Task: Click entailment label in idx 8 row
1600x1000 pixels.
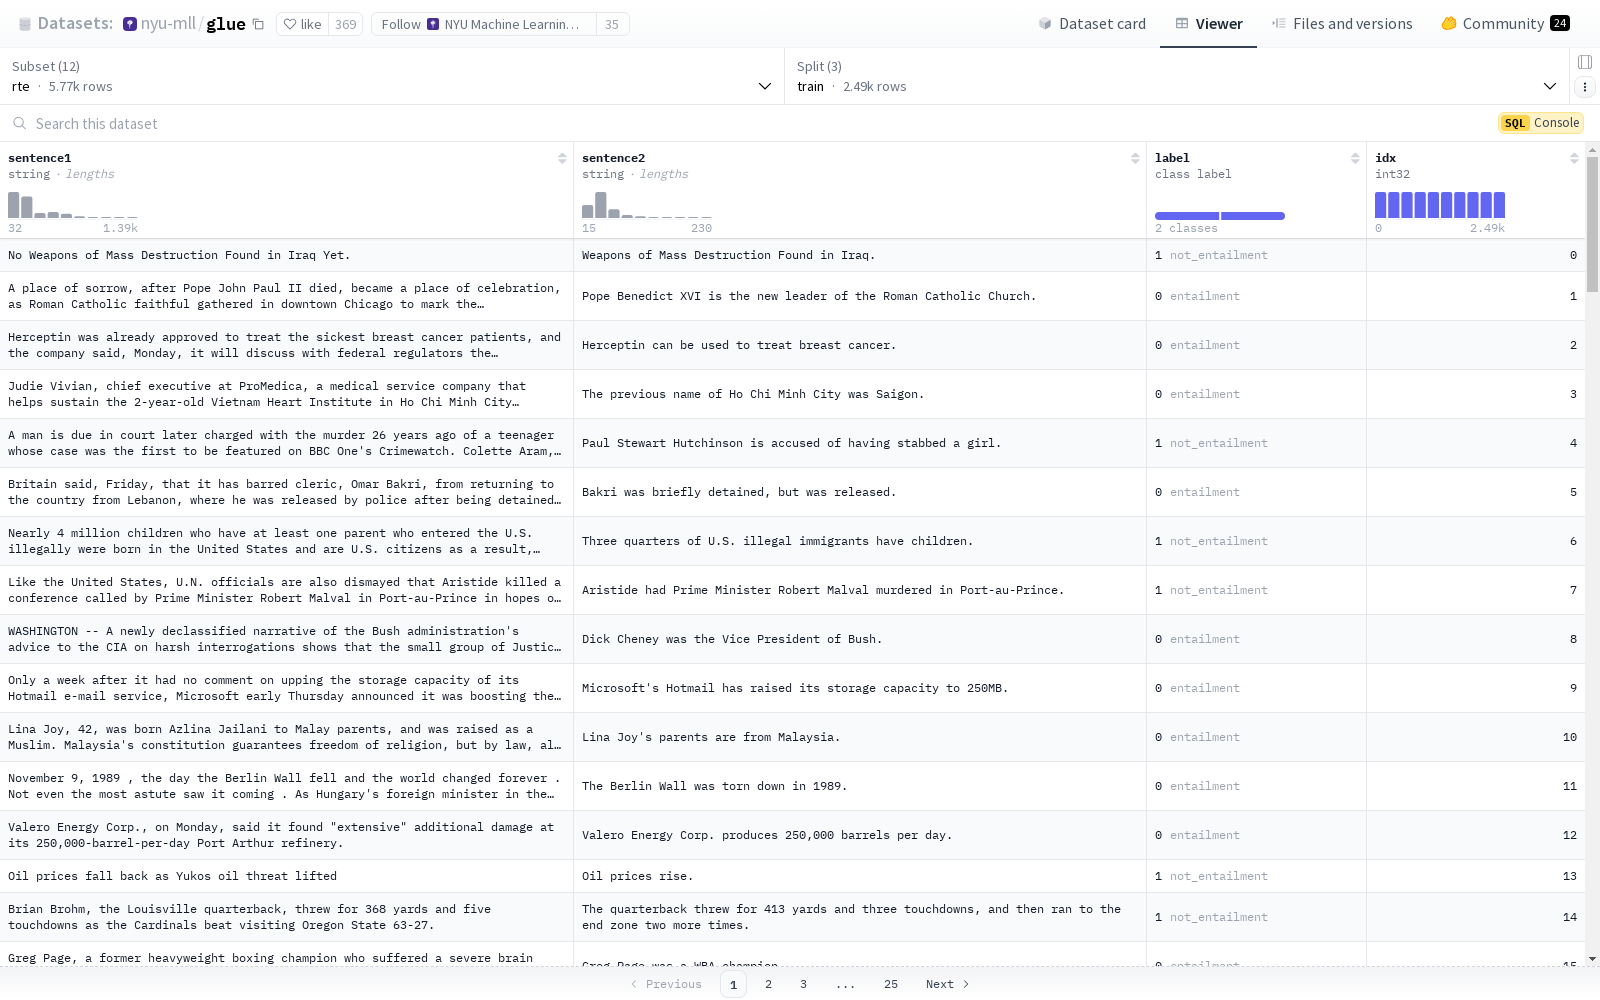Action: tap(1204, 639)
